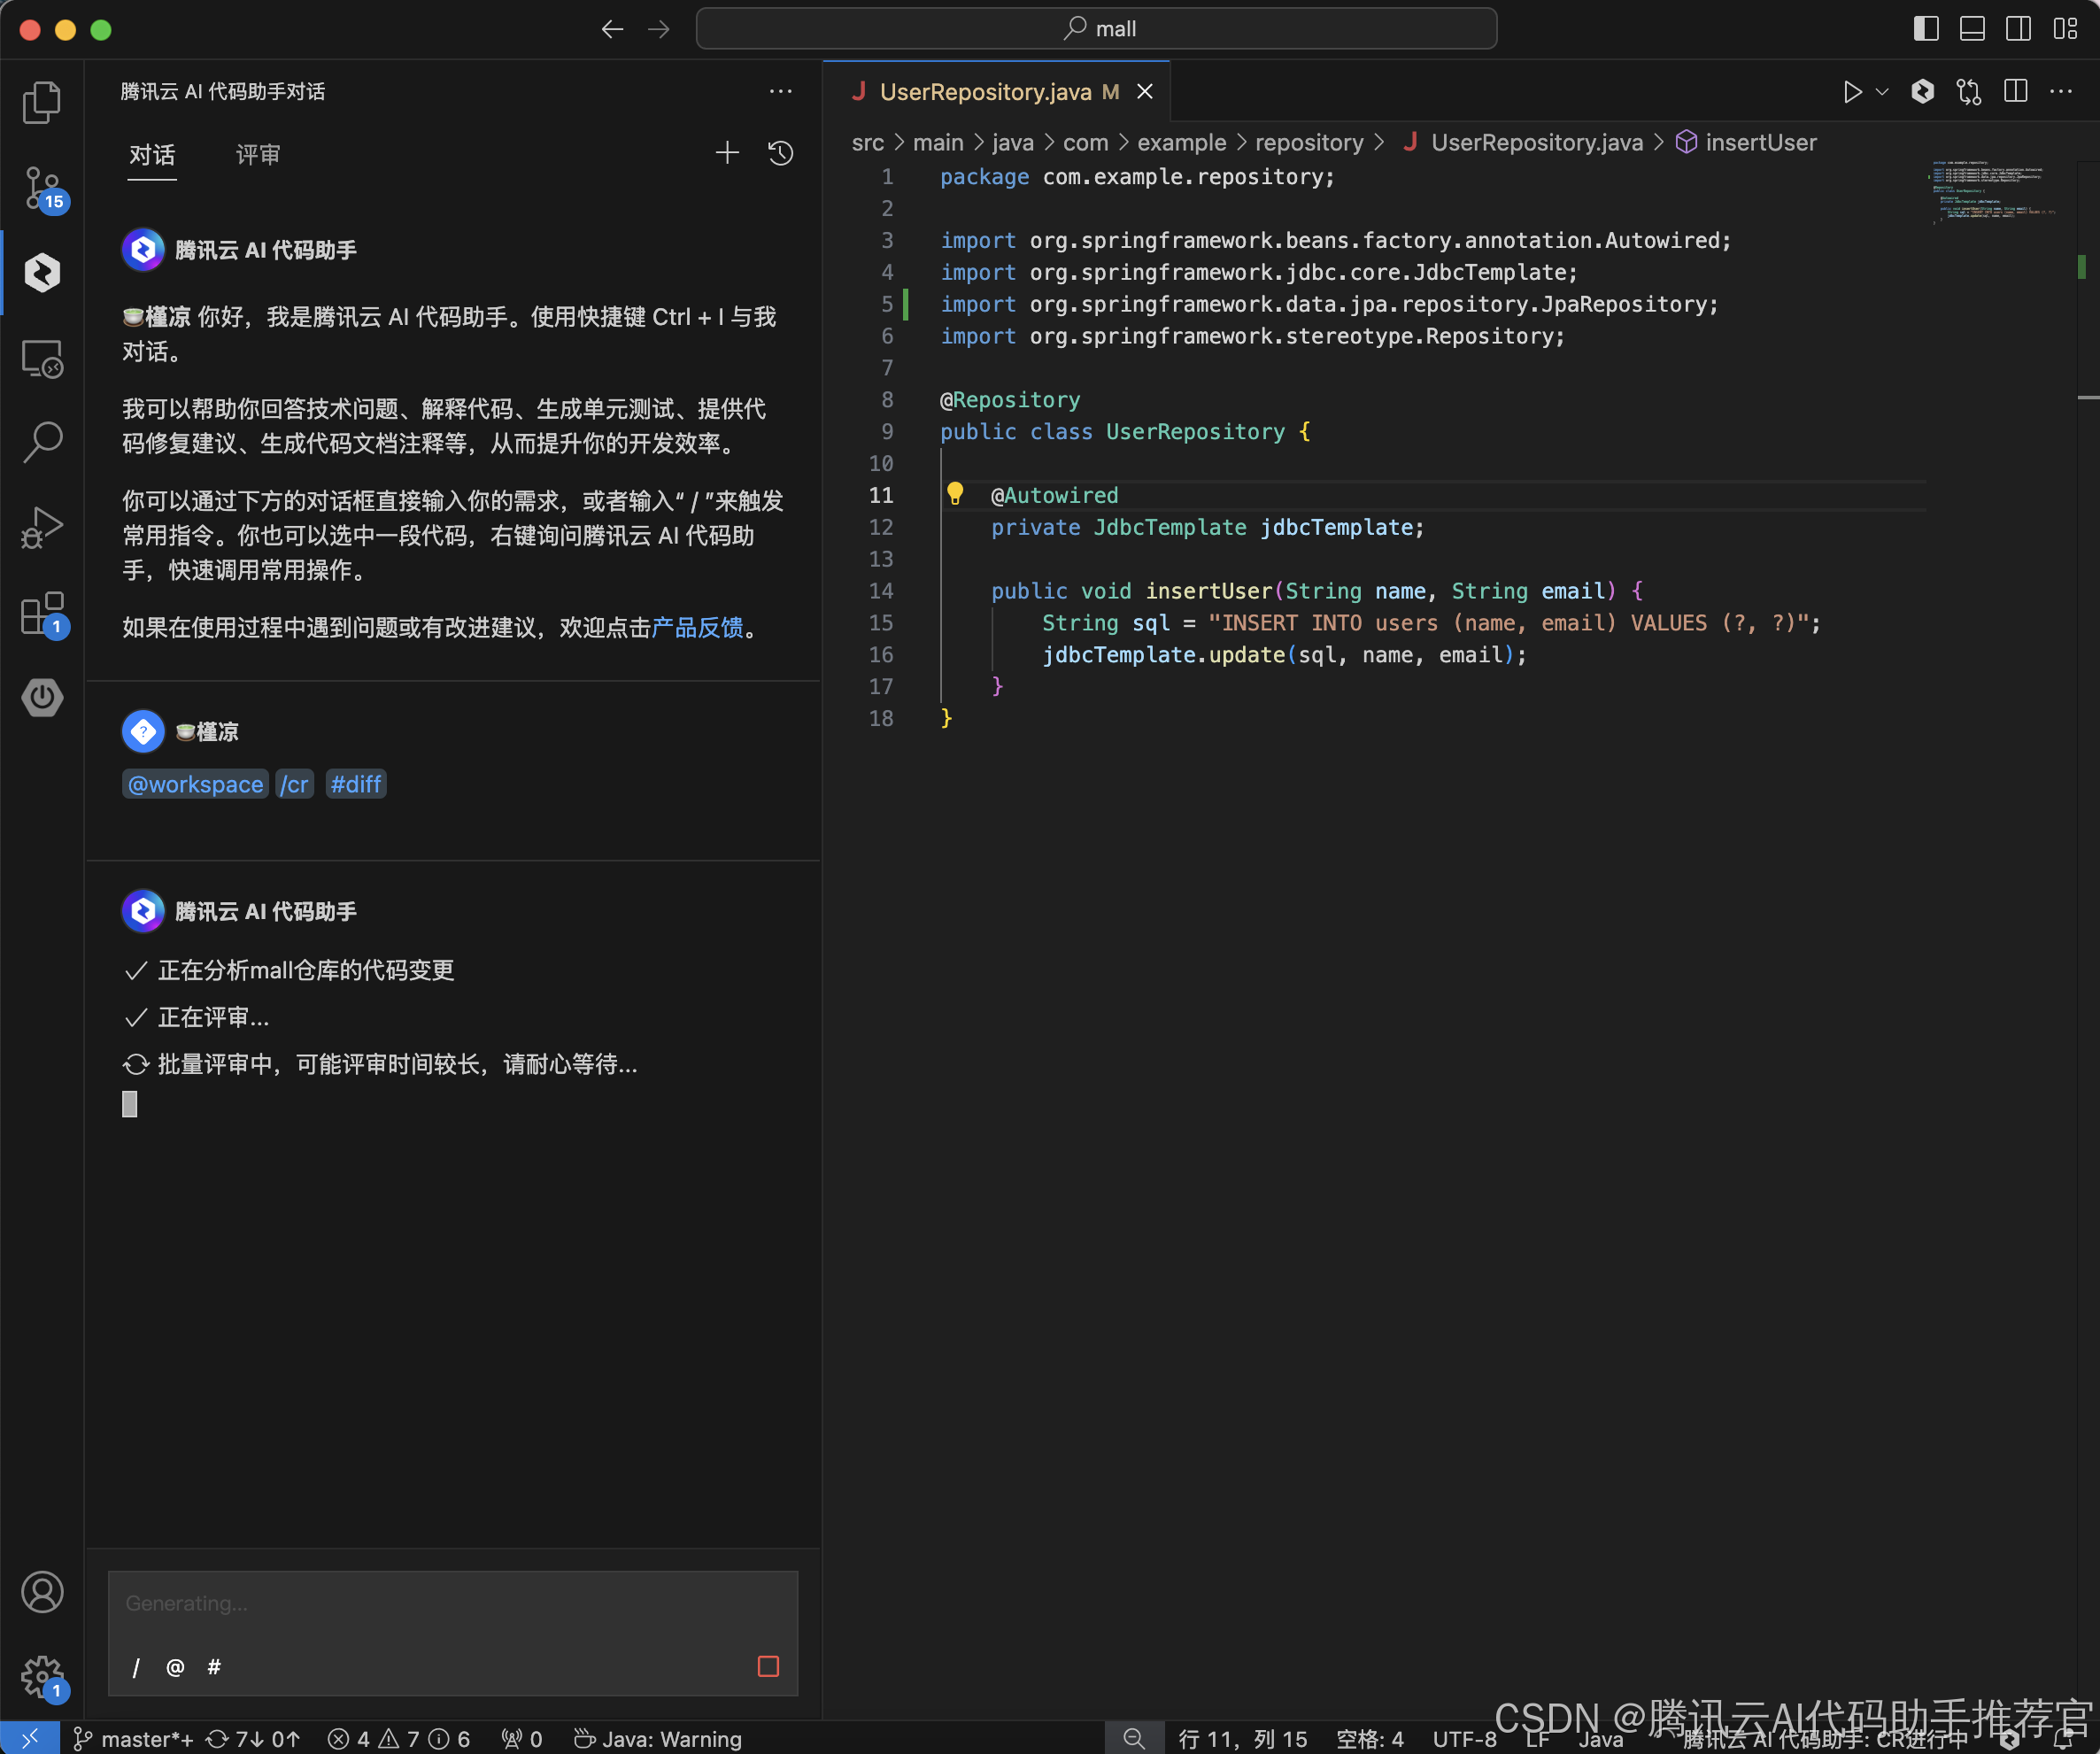Toggle the secondary side bar layout
The width and height of the screenshot is (2100, 1754).
click(x=2018, y=29)
